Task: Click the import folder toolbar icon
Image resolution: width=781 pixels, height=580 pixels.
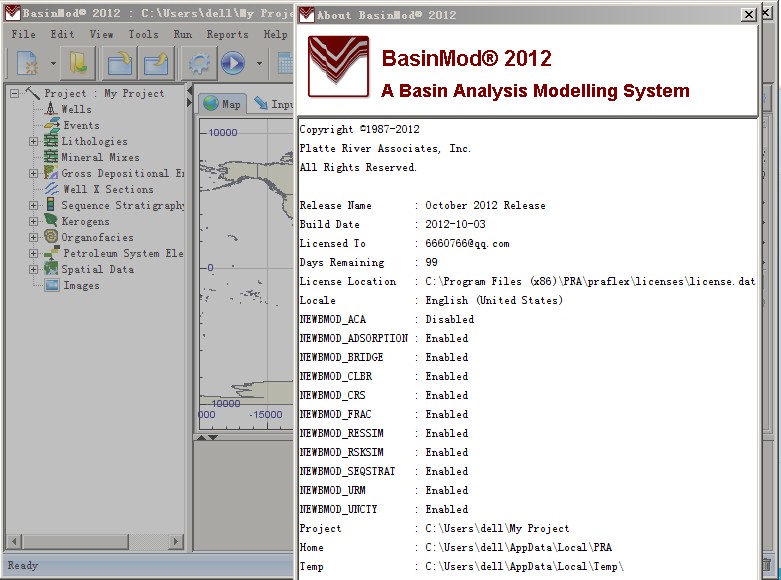Action: pyautogui.click(x=120, y=63)
